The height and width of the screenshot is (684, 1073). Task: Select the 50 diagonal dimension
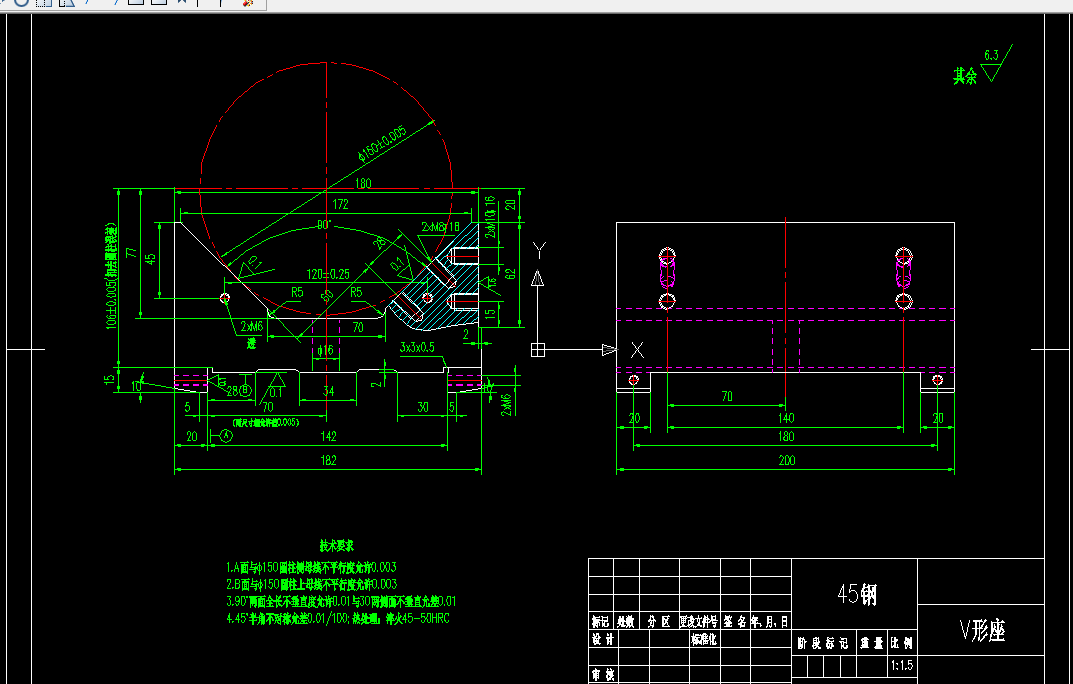(x=327, y=296)
